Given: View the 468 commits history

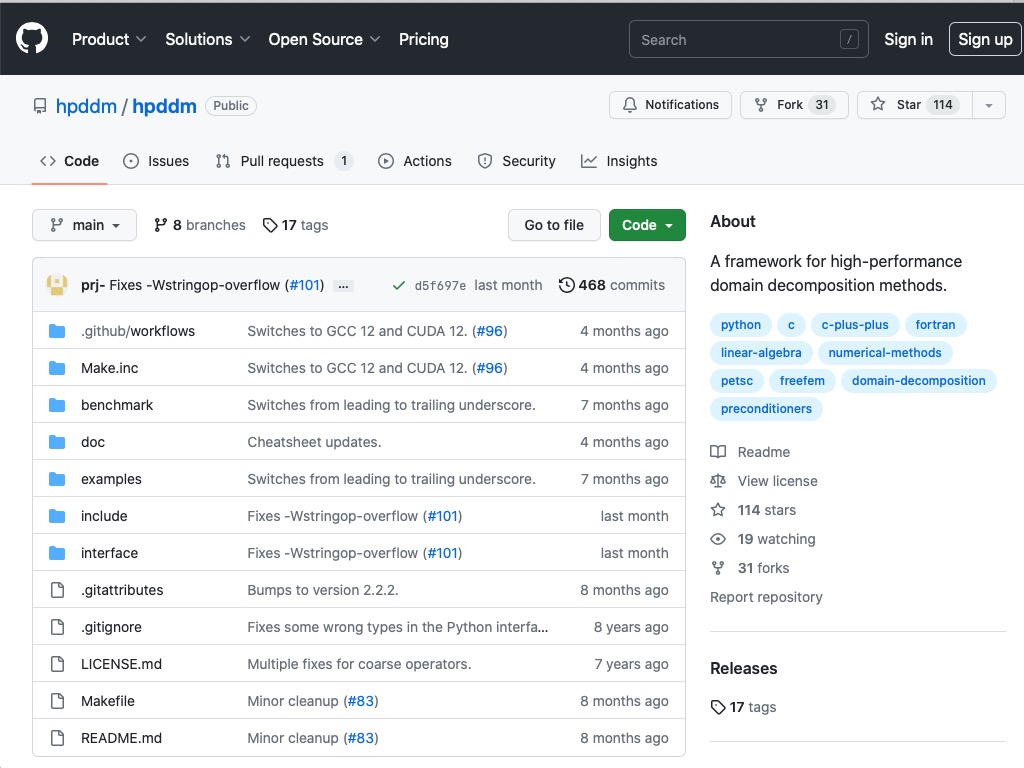Looking at the screenshot, I should tap(612, 285).
